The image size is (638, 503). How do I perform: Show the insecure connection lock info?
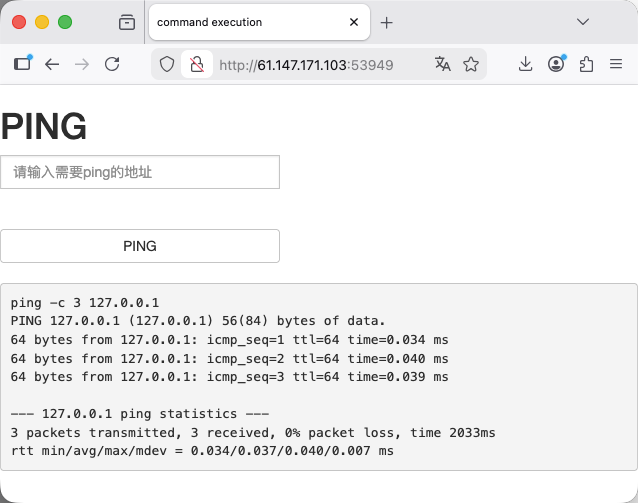pyautogui.click(x=197, y=64)
